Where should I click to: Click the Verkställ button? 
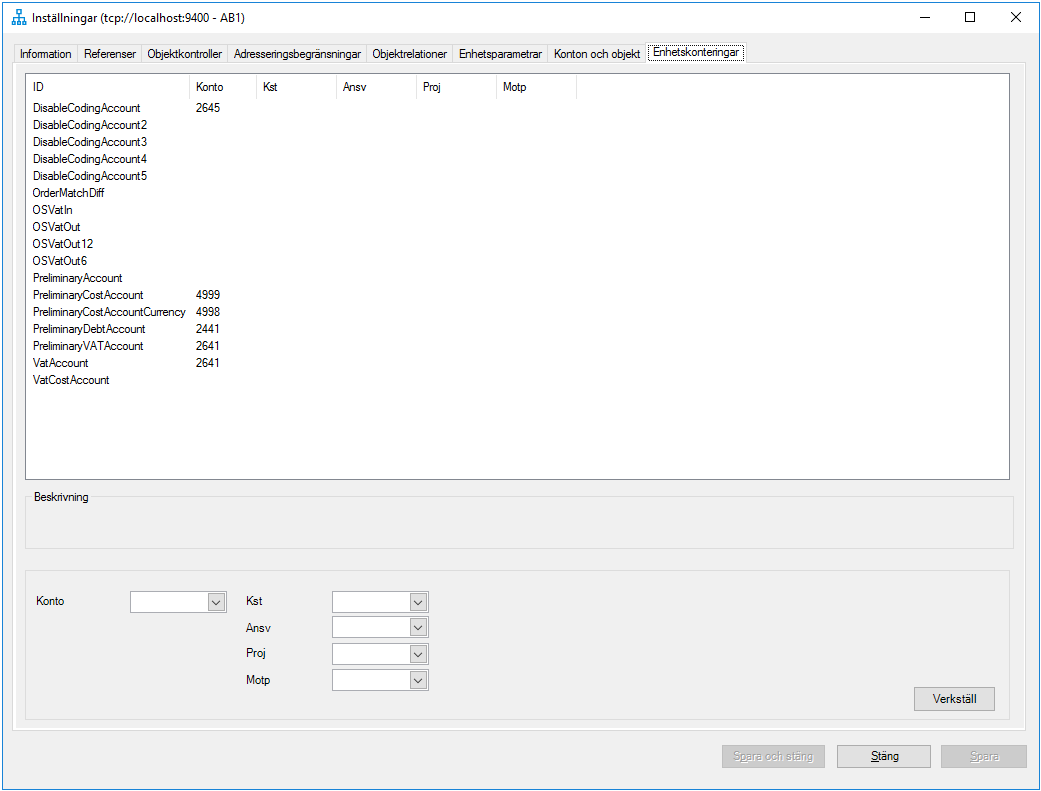[x=953, y=698]
